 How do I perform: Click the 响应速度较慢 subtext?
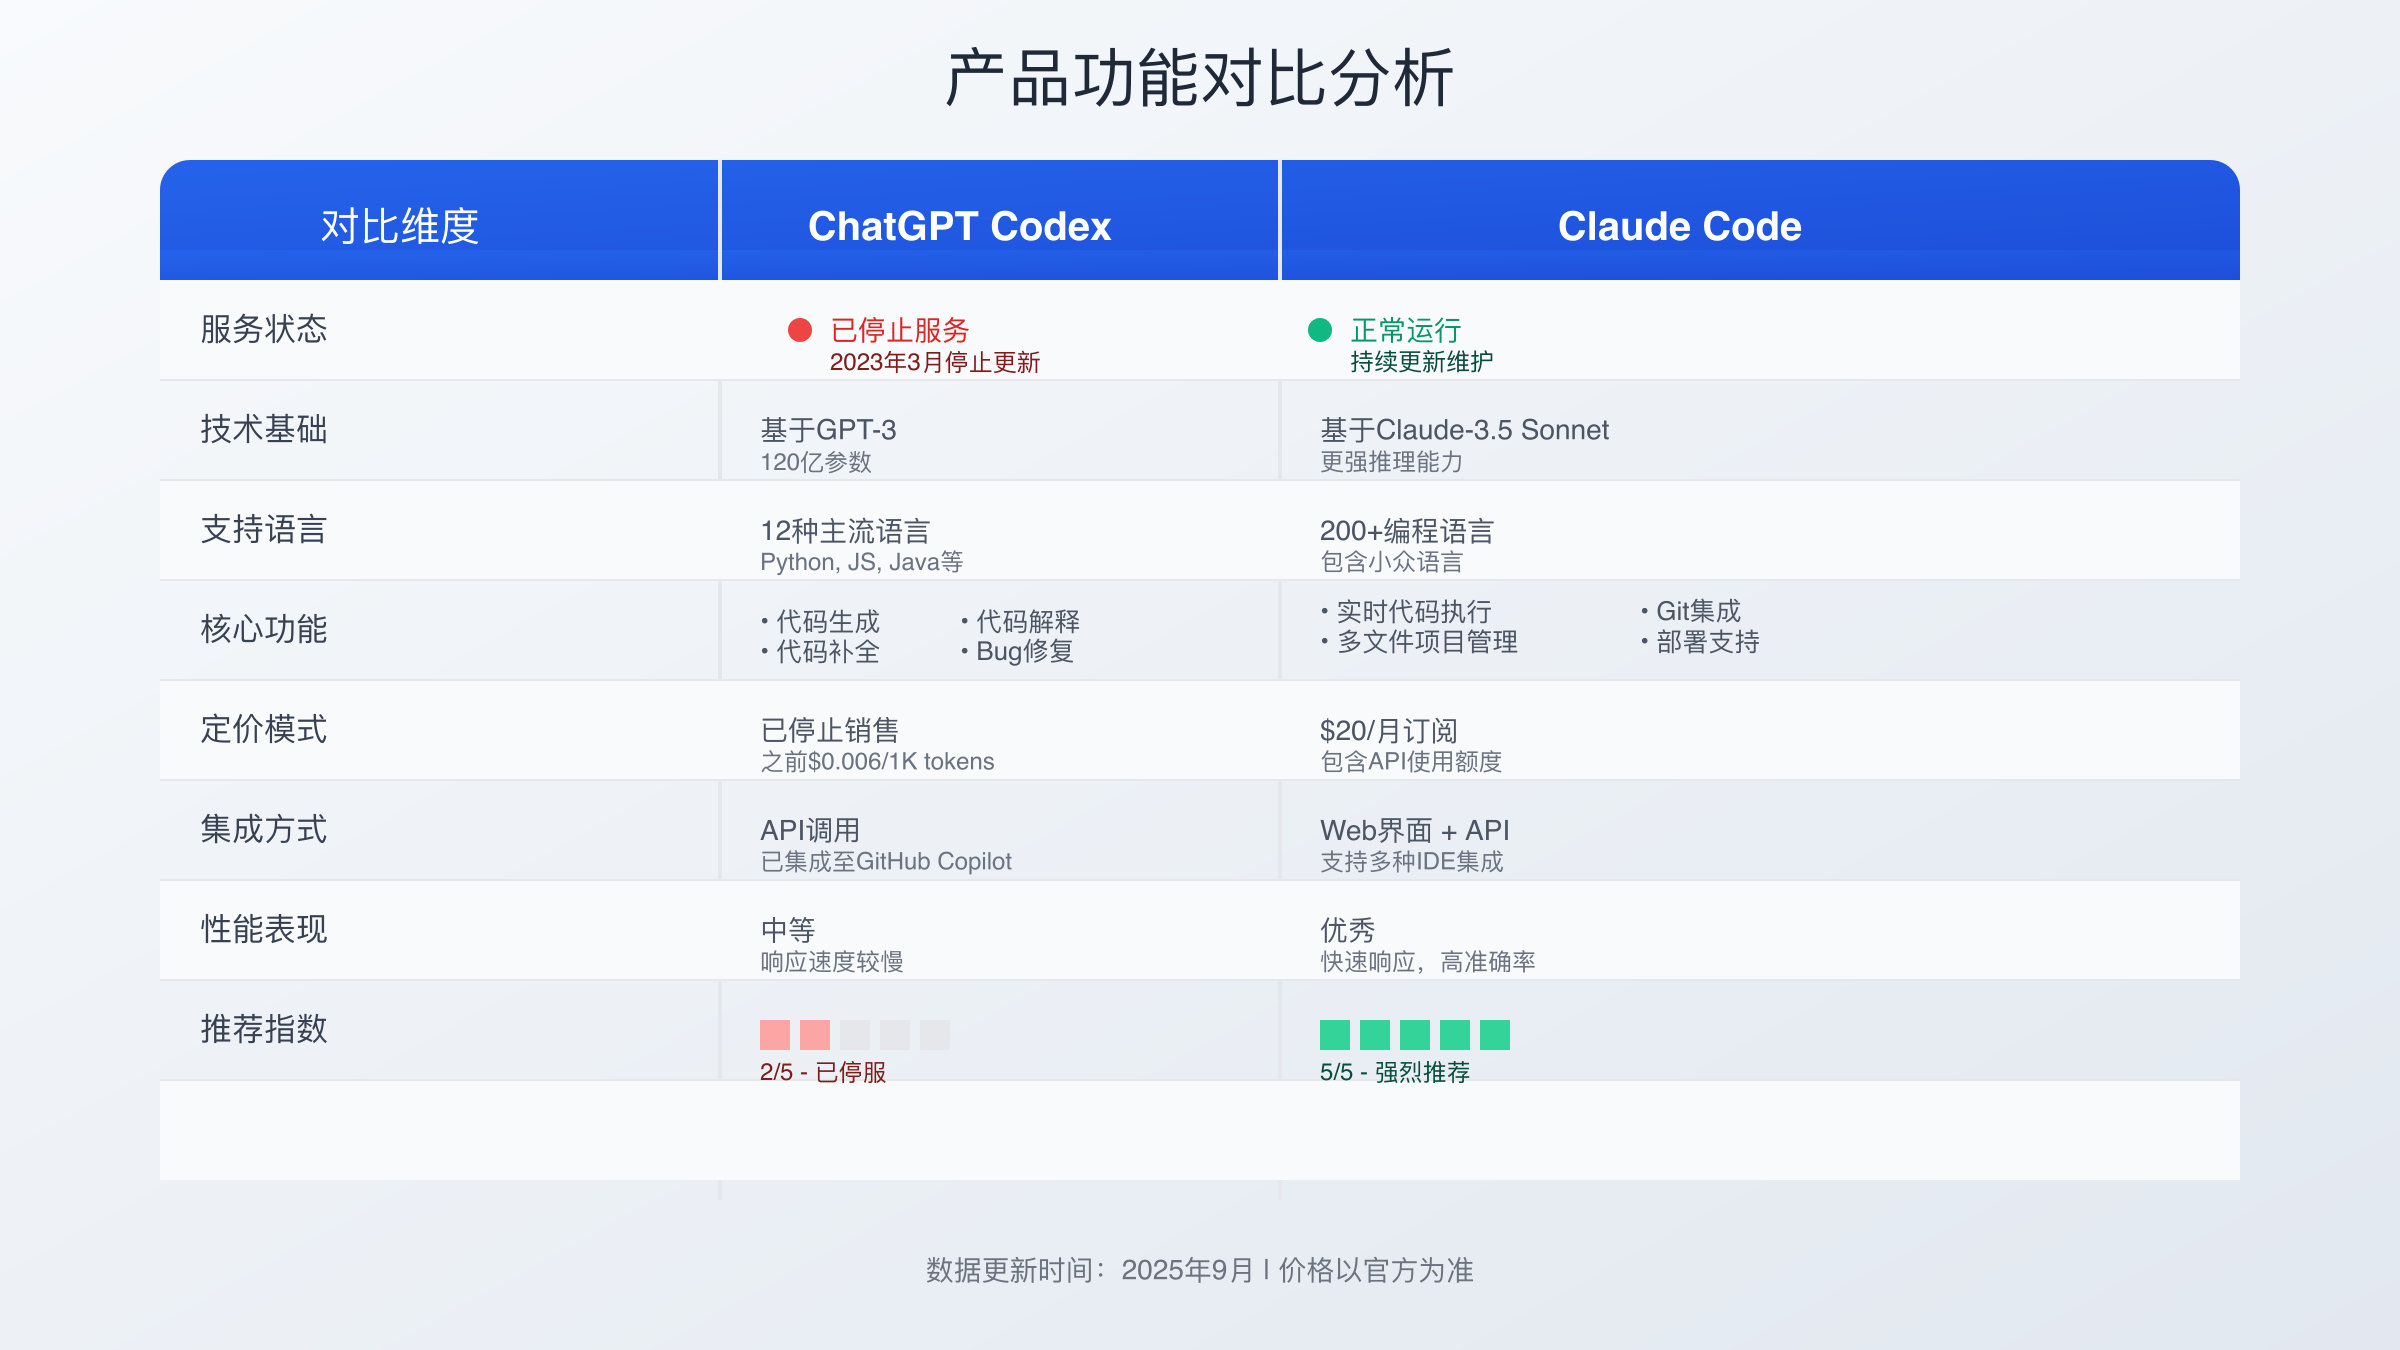832,962
